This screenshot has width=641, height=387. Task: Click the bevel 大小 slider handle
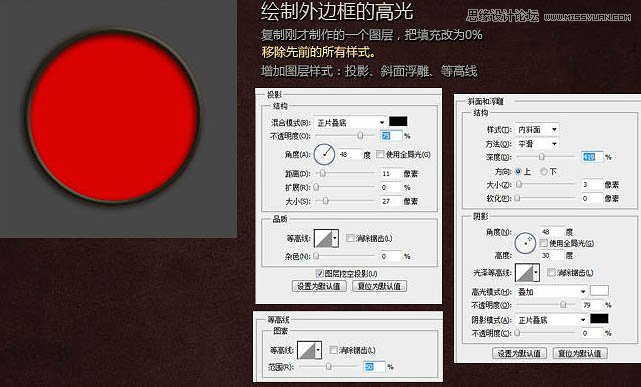tap(519, 184)
